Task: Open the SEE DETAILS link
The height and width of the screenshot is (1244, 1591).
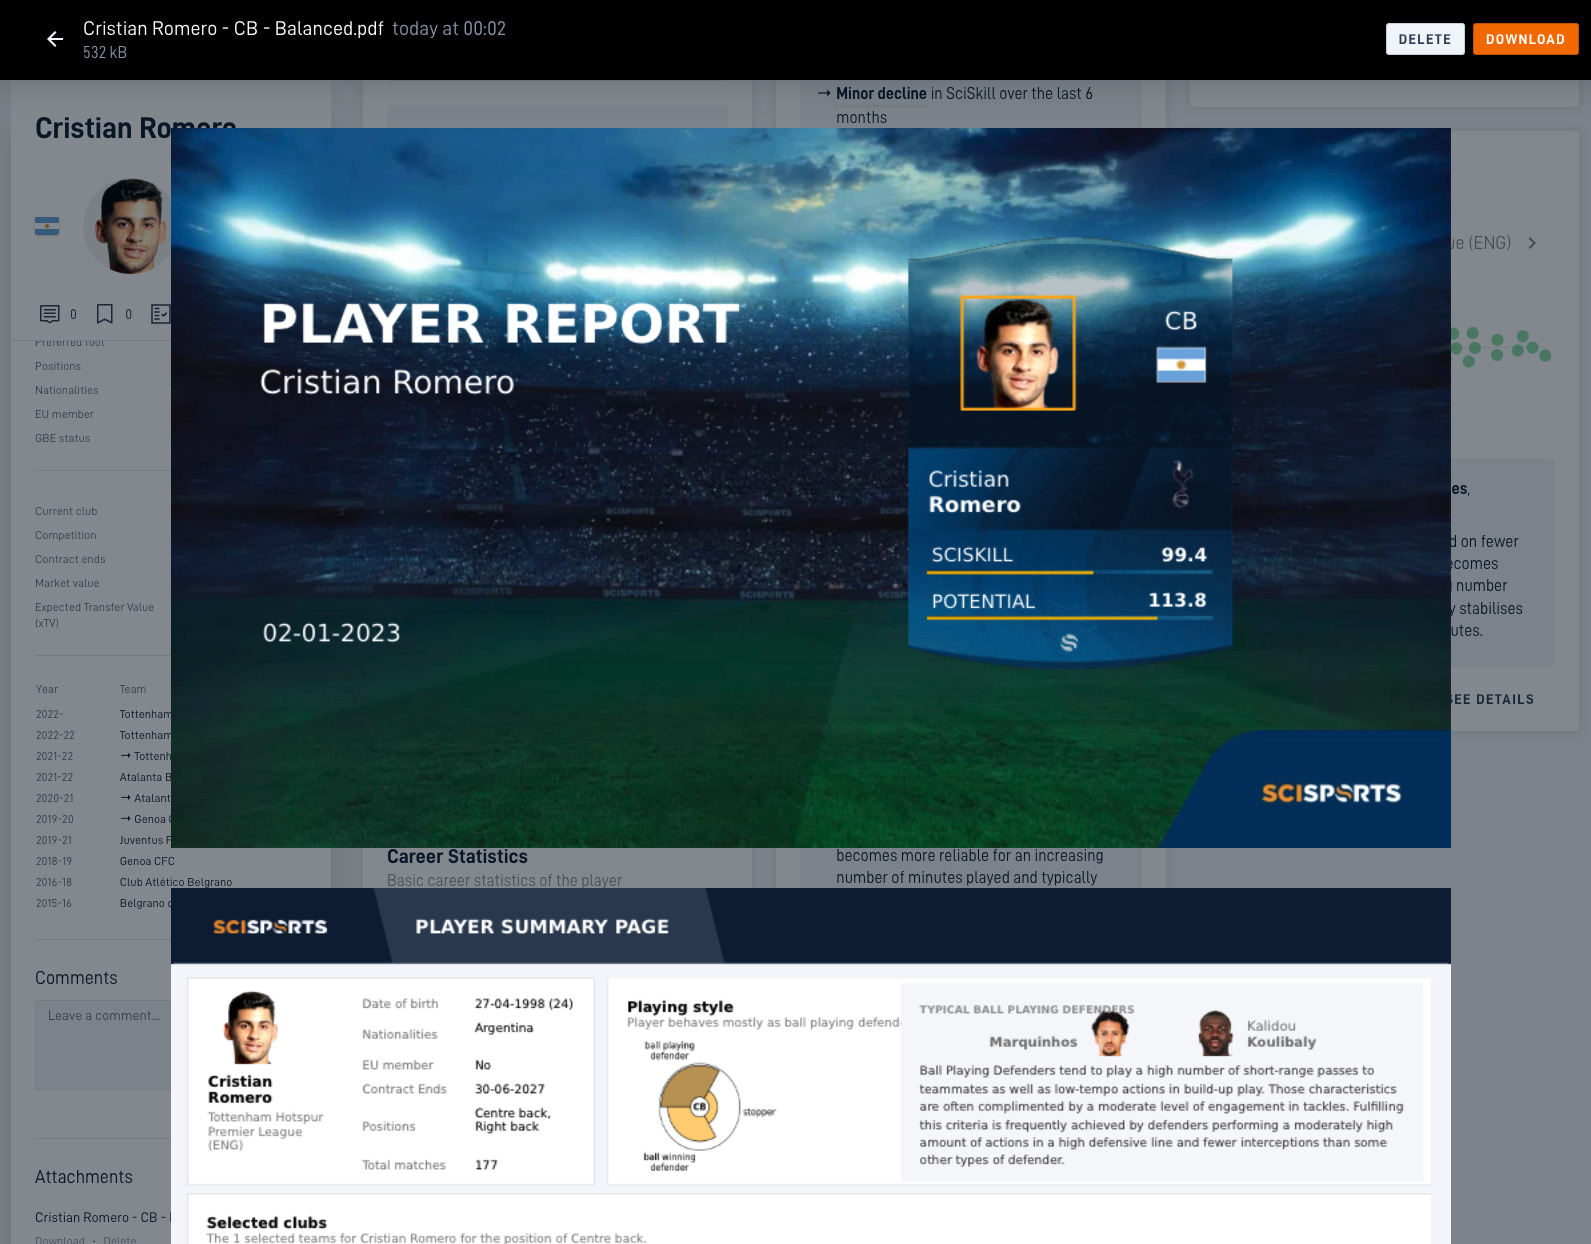Action: (1492, 699)
